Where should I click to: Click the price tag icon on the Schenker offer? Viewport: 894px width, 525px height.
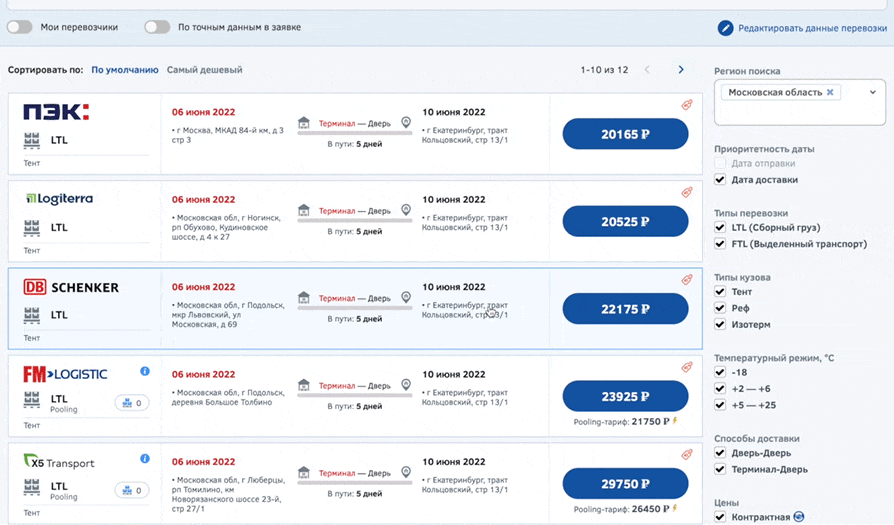(687, 279)
